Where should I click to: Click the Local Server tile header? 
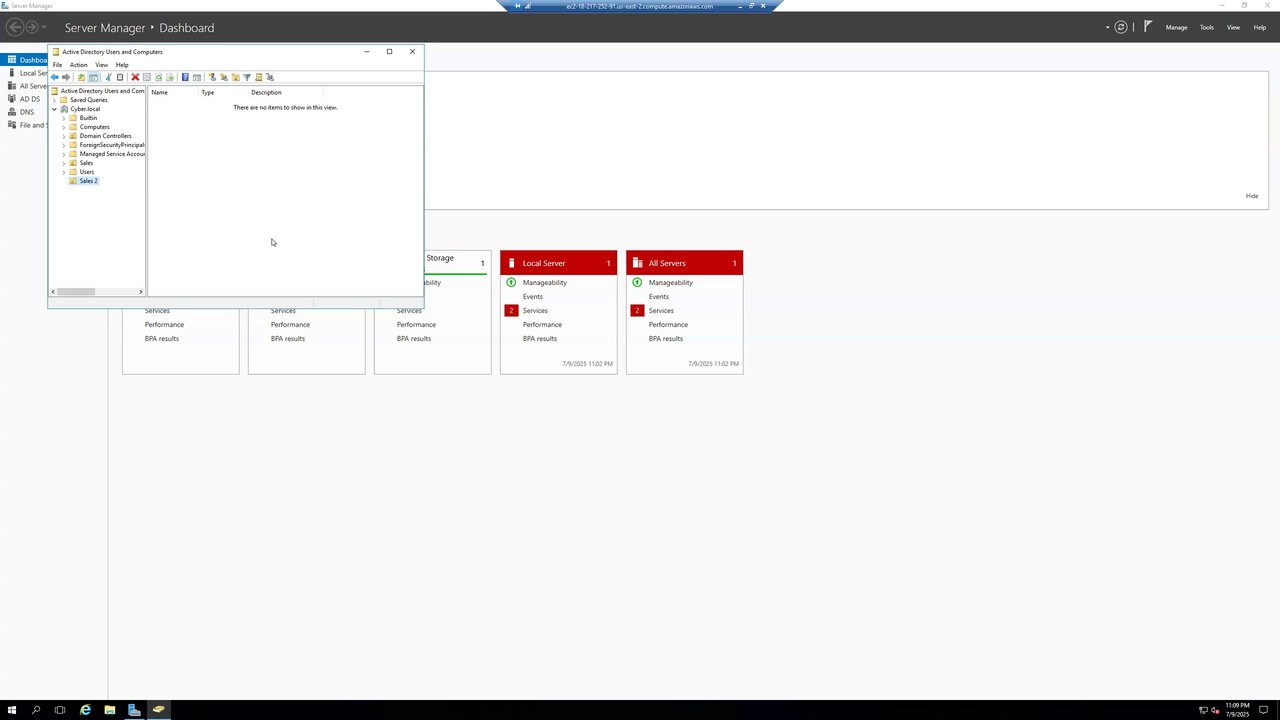[559, 263]
